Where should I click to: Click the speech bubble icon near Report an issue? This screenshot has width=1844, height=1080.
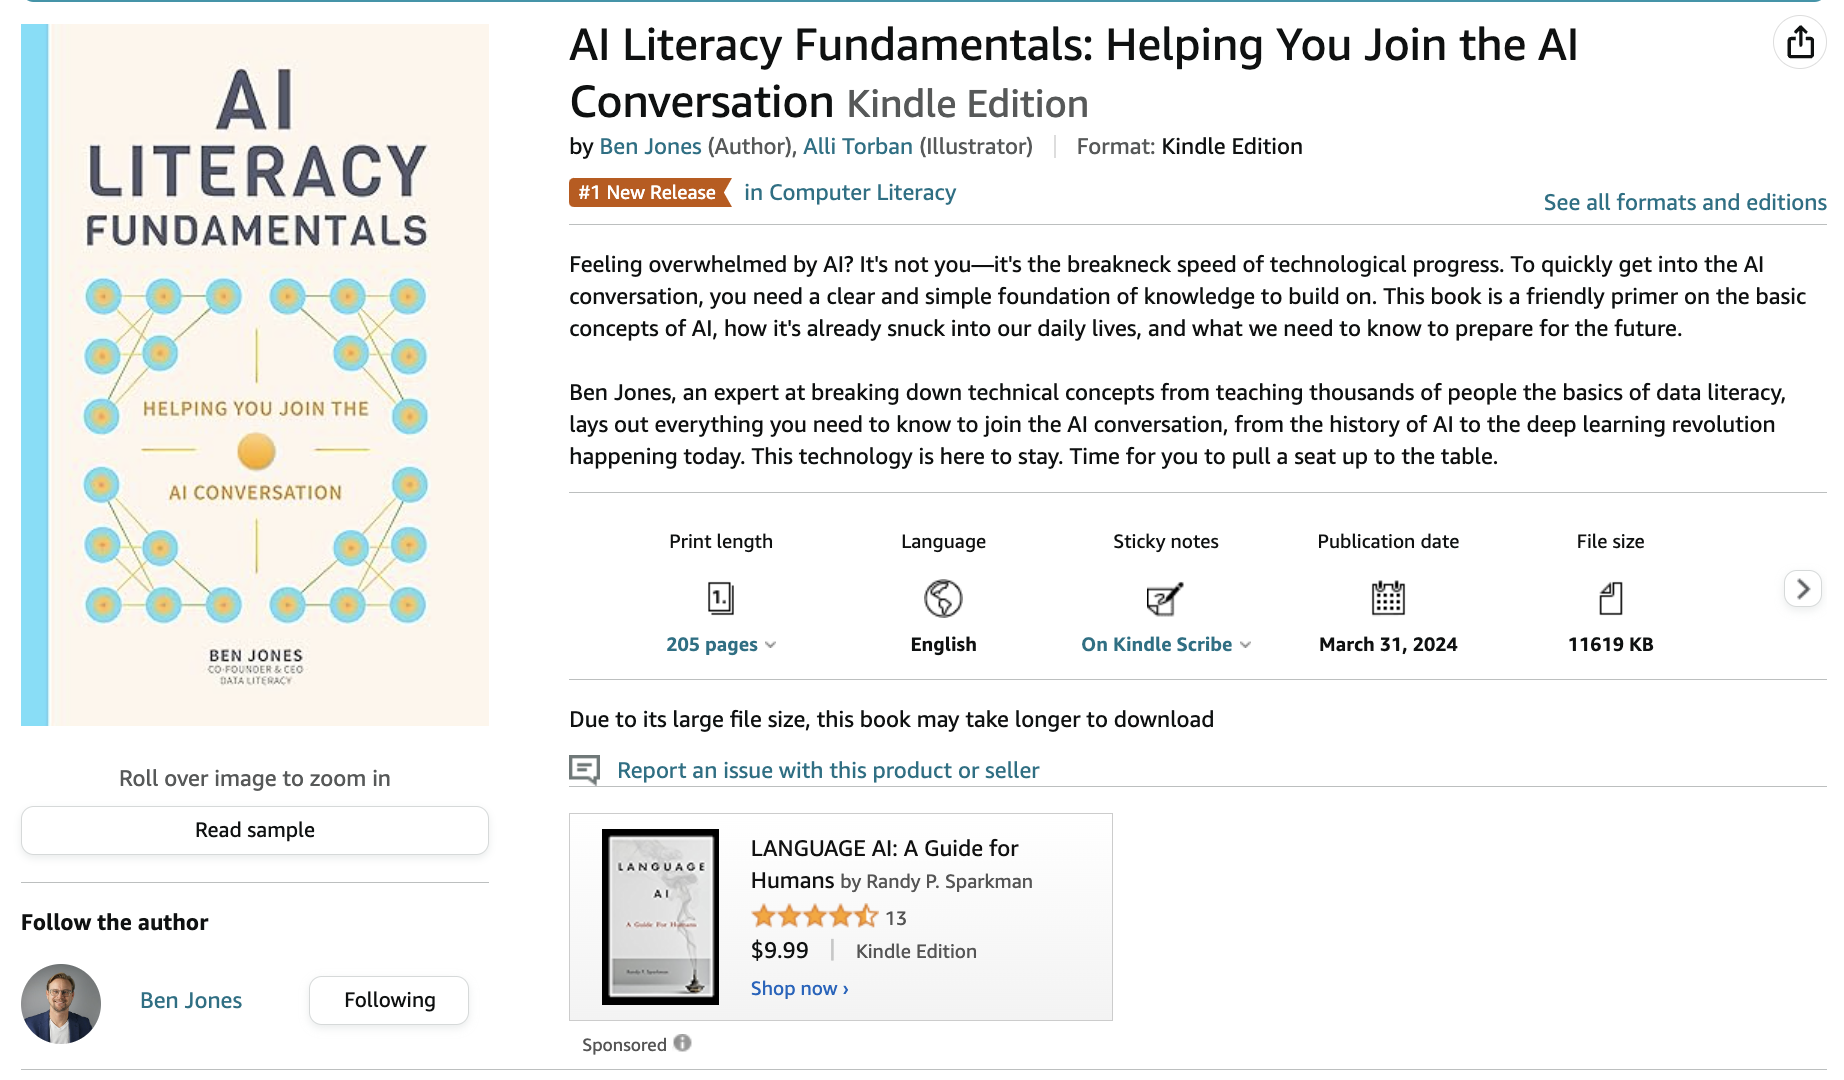[x=585, y=770]
